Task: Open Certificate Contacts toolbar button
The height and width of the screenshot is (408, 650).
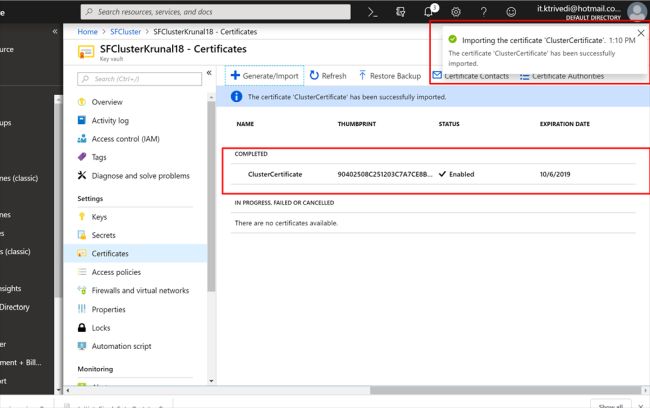Action: click(x=471, y=76)
